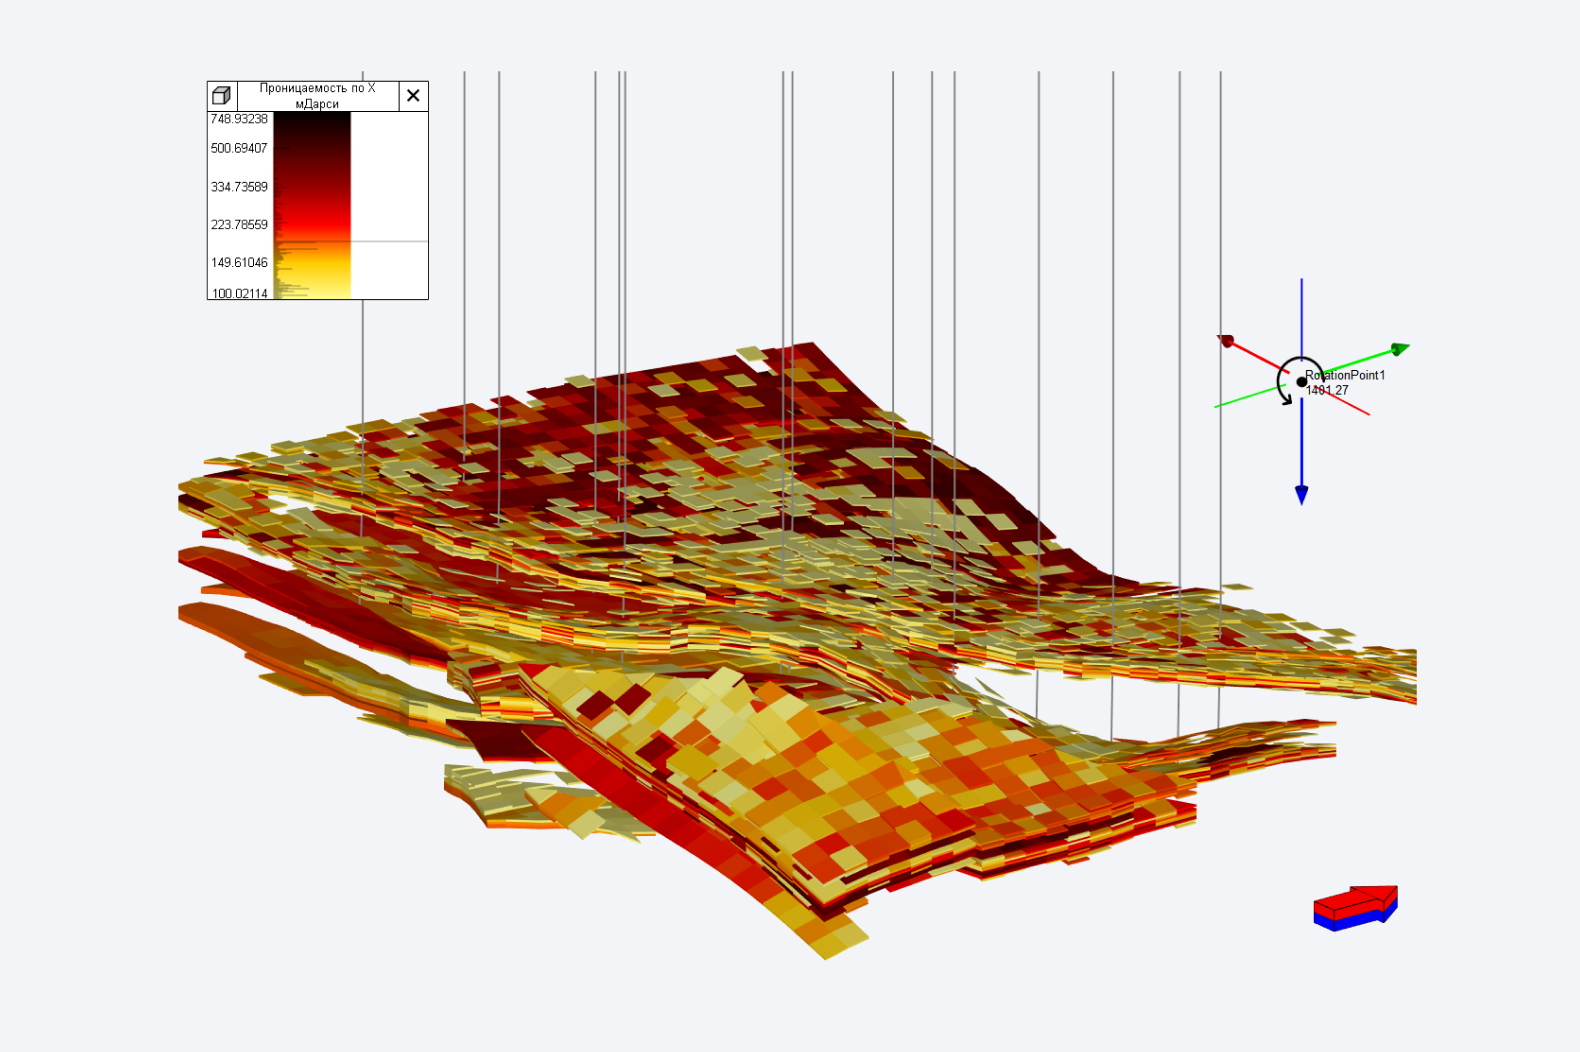Click the legend value 334.73589
The width and height of the screenshot is (1580, 1052).
point(239,187)
